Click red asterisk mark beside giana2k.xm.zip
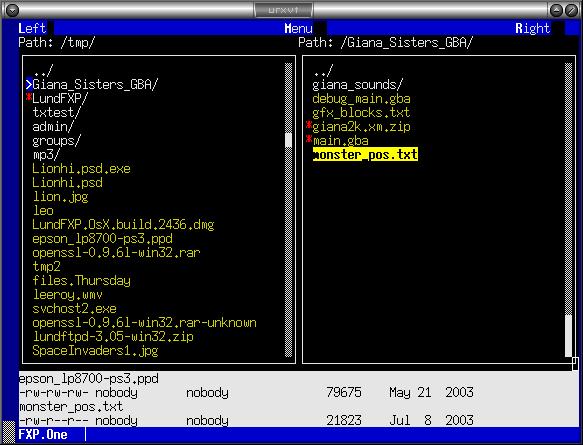Viewport: 583px width, 445px height. (x=309, y=125)
